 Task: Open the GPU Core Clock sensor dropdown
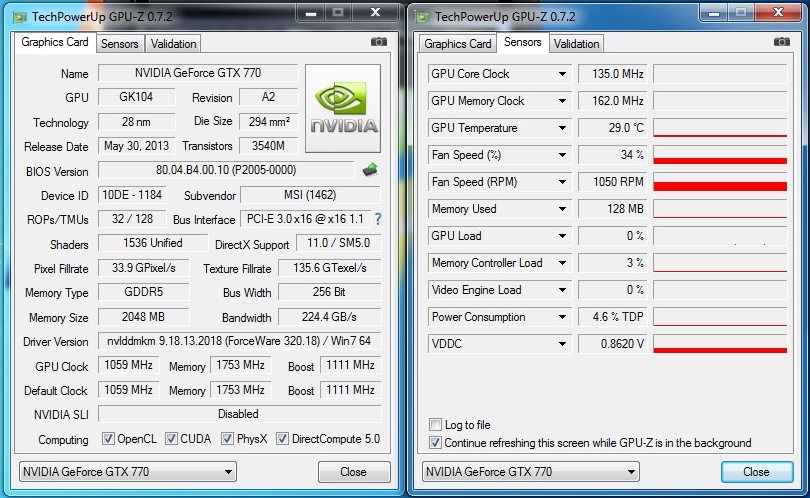[562, 74]
